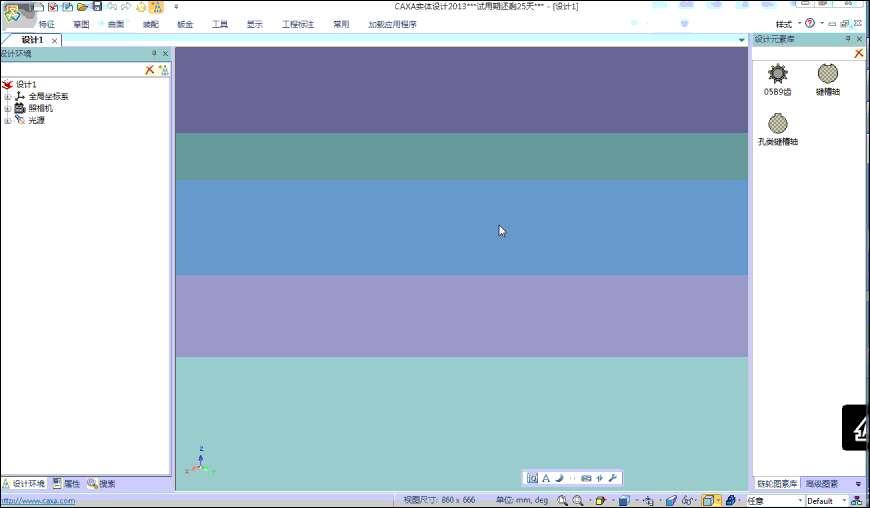This screenshot has width=870, height=508.
Task: Select 光源 in the design tree
Action: 36,120
